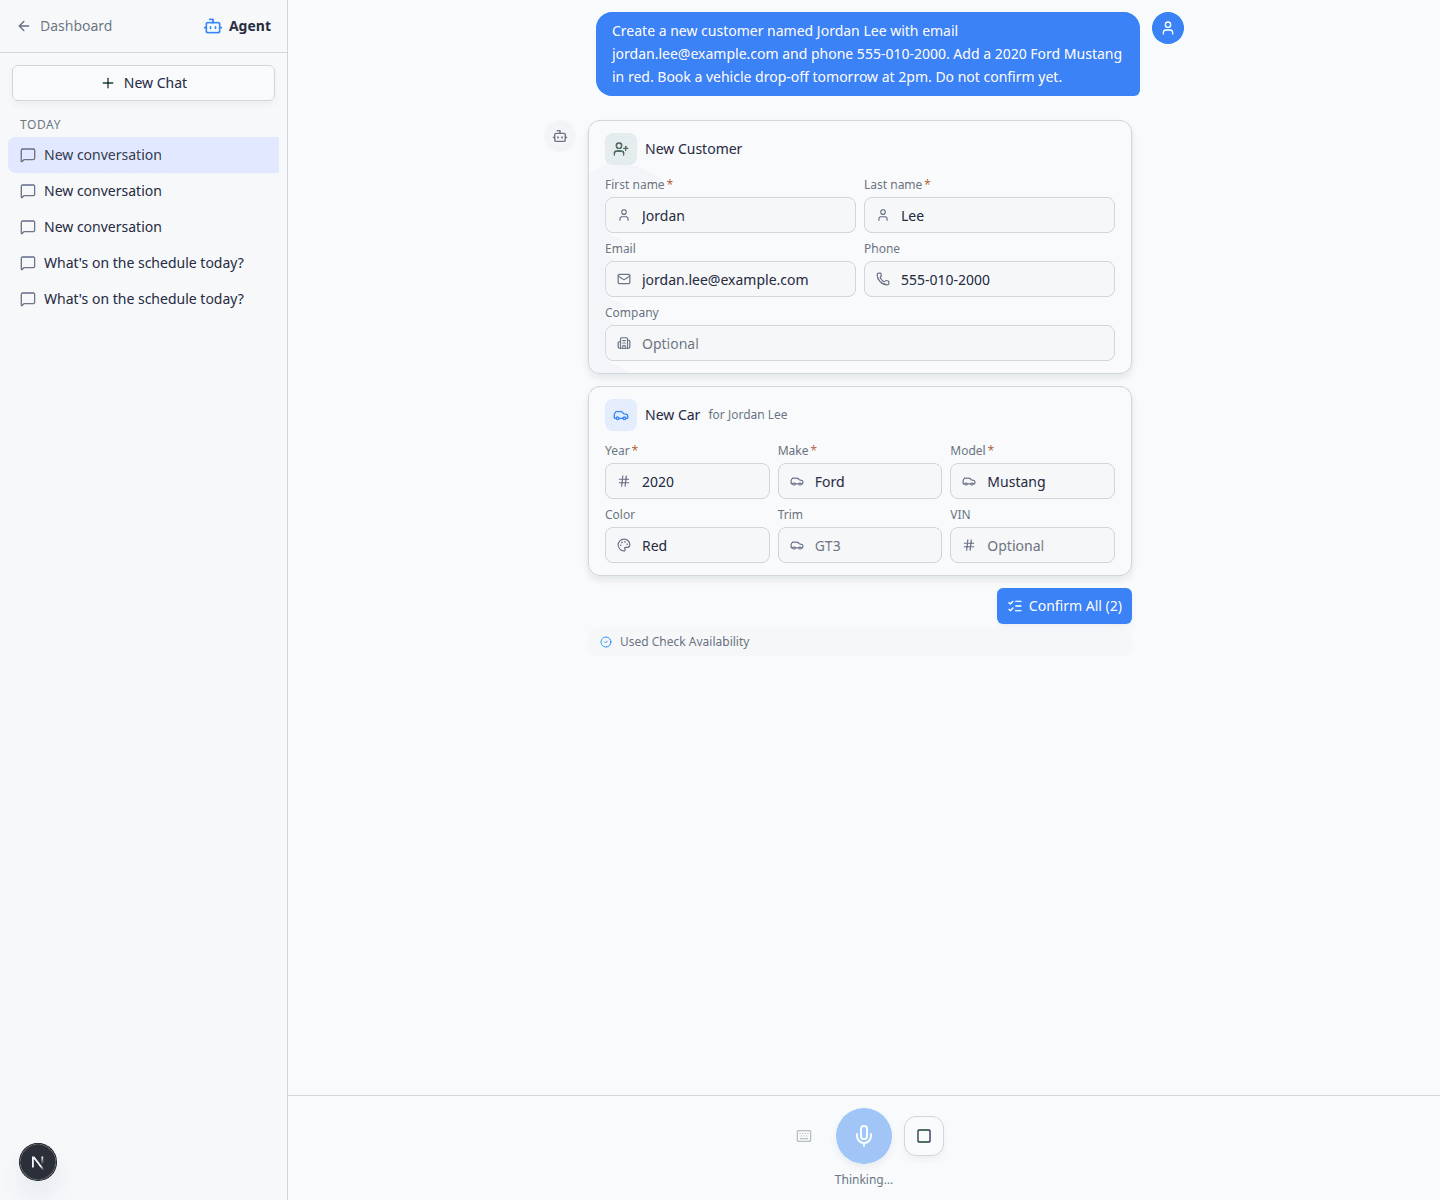This screenshot has width=1440, height=1200.
Task: Edit the Email field
Action: click(x=730, y=279)
